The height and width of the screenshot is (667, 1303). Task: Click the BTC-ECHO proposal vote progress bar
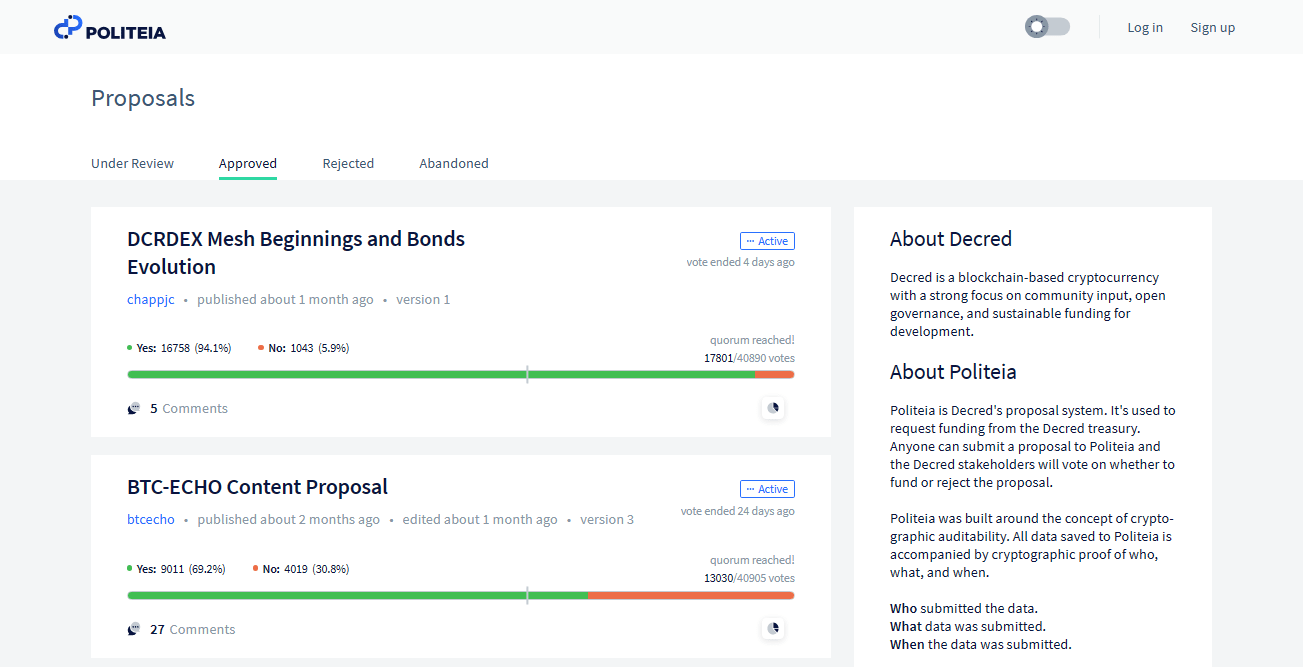pyautogui.click(x=461, y=595)
